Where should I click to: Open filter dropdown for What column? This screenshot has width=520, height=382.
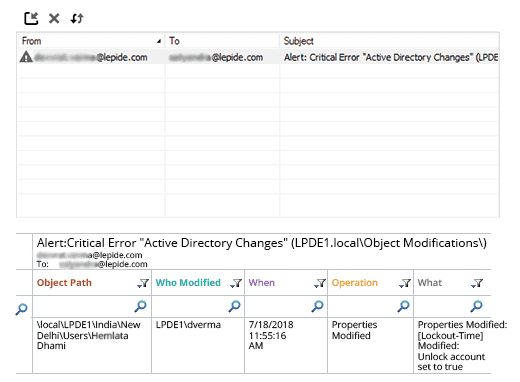click(477, 283)
